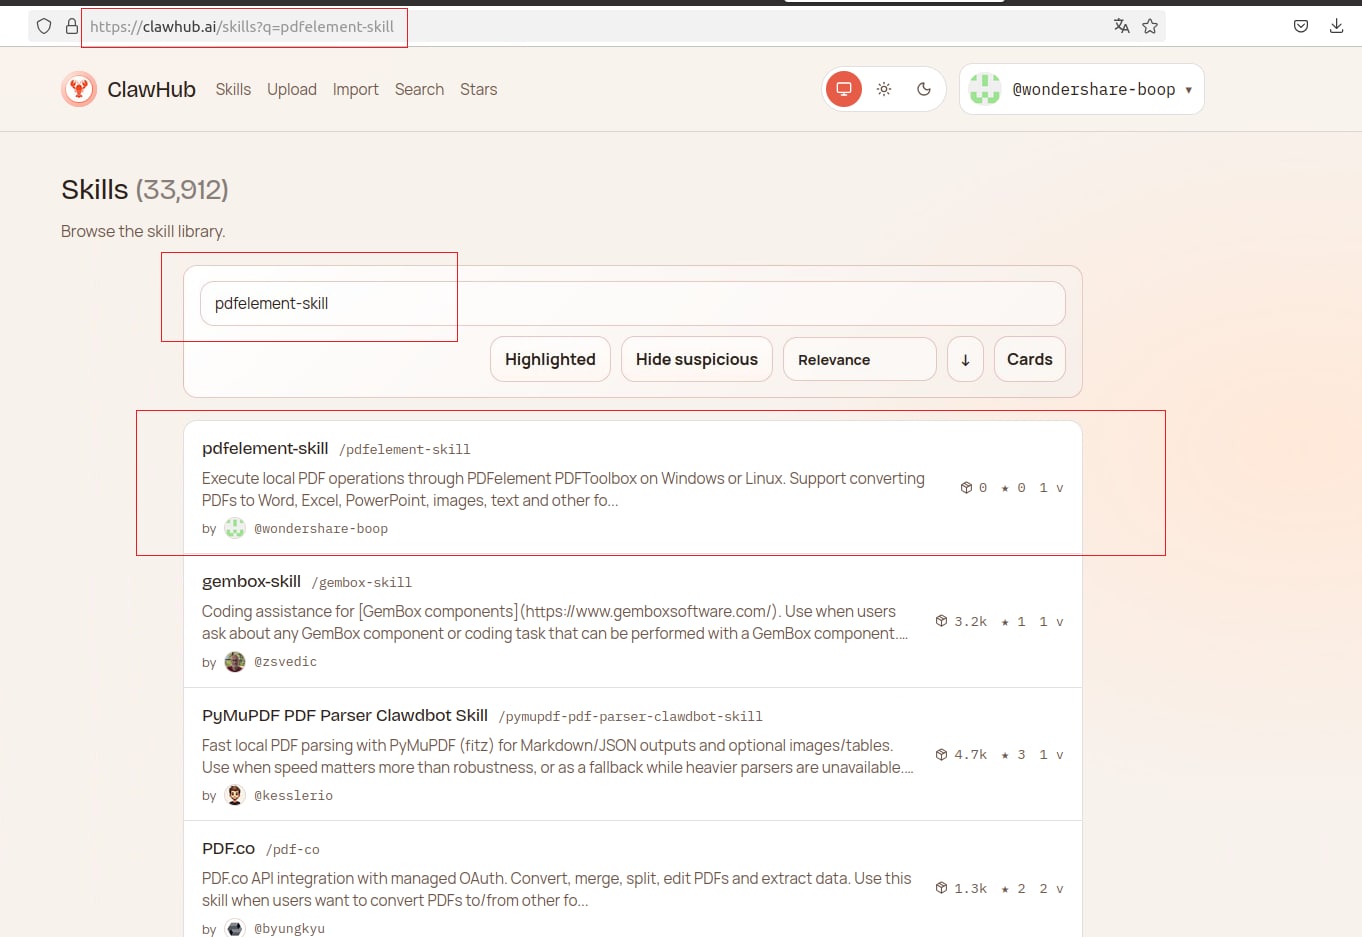
Task: Select the sun icon for light theme
Action: click(x=884, y=89)
